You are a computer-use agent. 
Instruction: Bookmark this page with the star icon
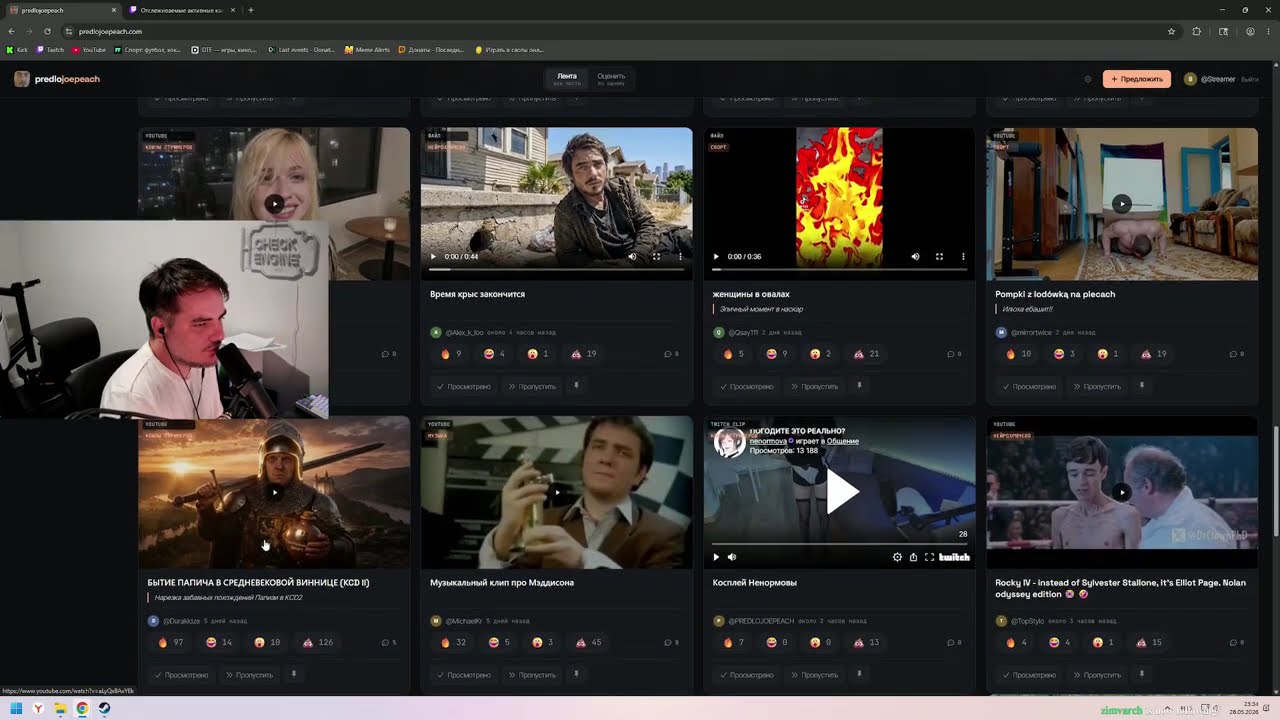click(1171, 31)
